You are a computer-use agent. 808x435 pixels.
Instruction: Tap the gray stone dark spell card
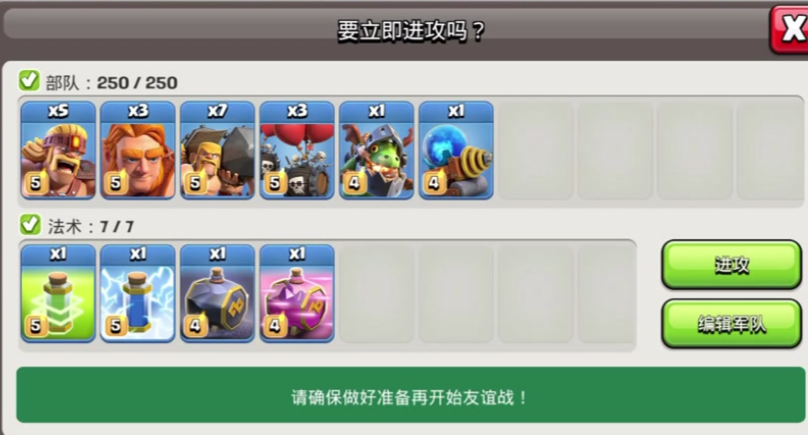tap(217, 293)
